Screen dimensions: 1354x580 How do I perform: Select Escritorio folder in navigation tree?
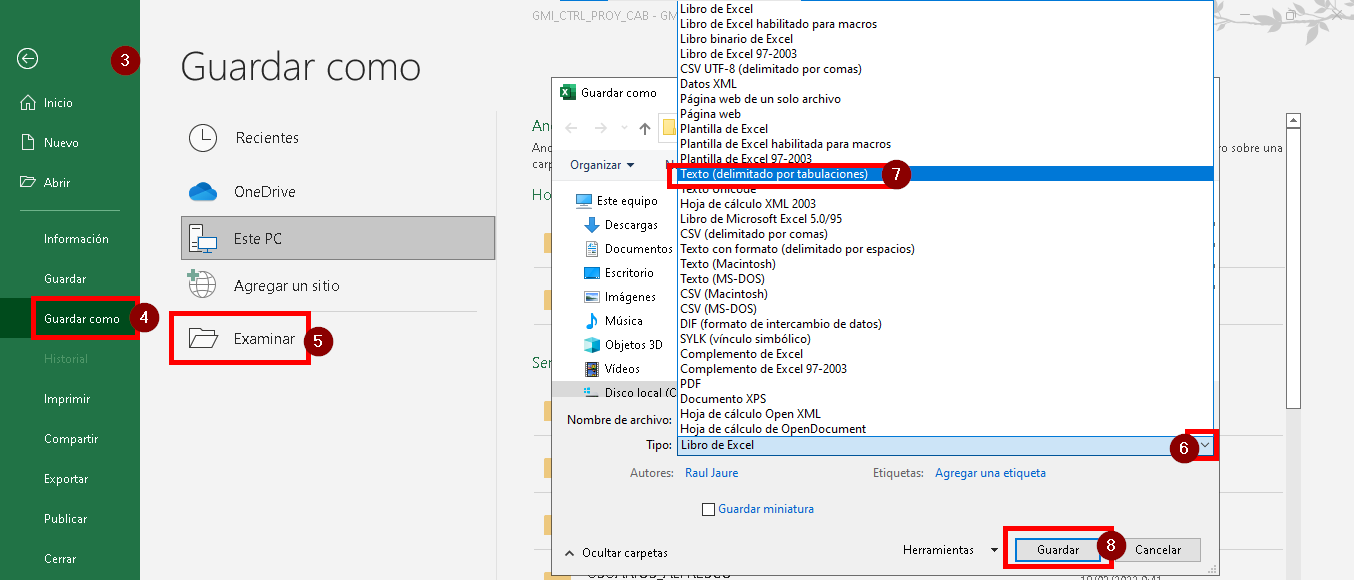[619, 273]
